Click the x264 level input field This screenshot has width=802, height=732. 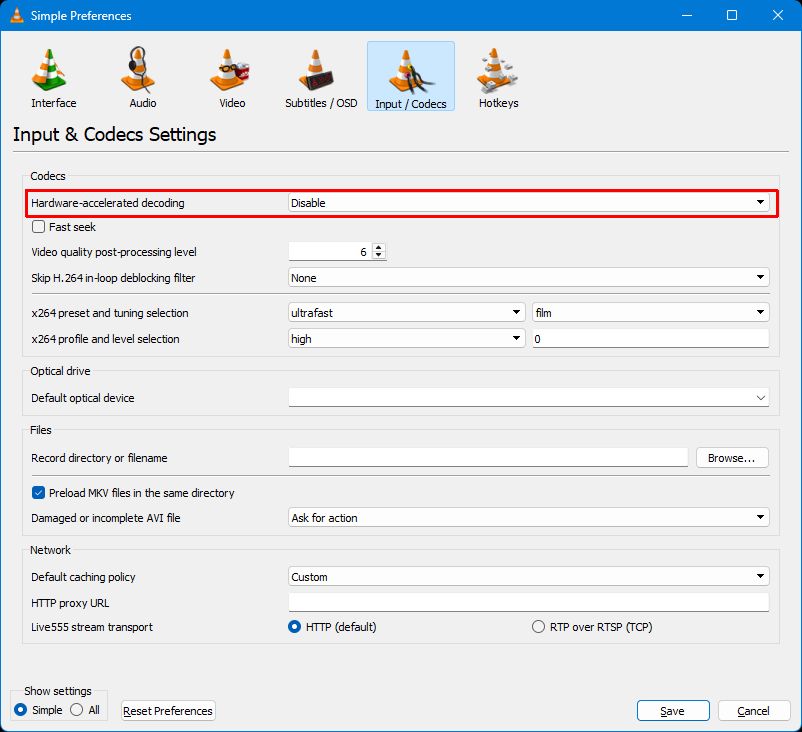(x=651, y=339)
